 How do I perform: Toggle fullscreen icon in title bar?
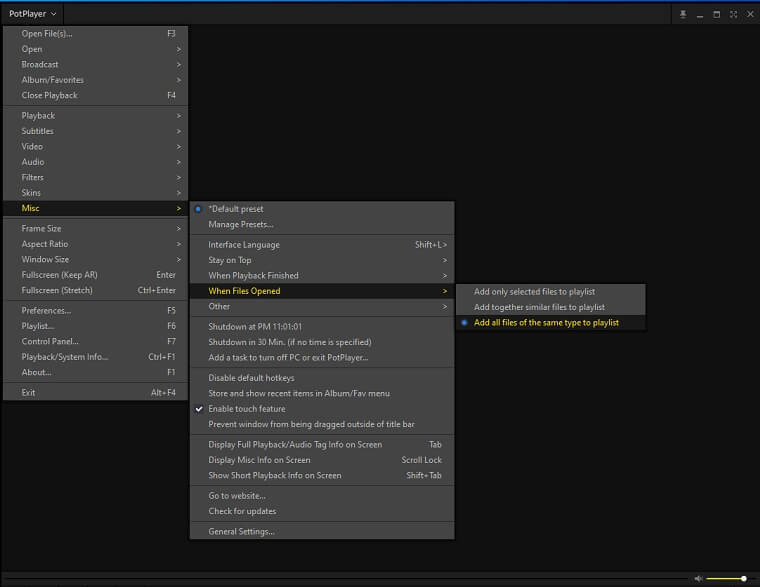point(733,15)
